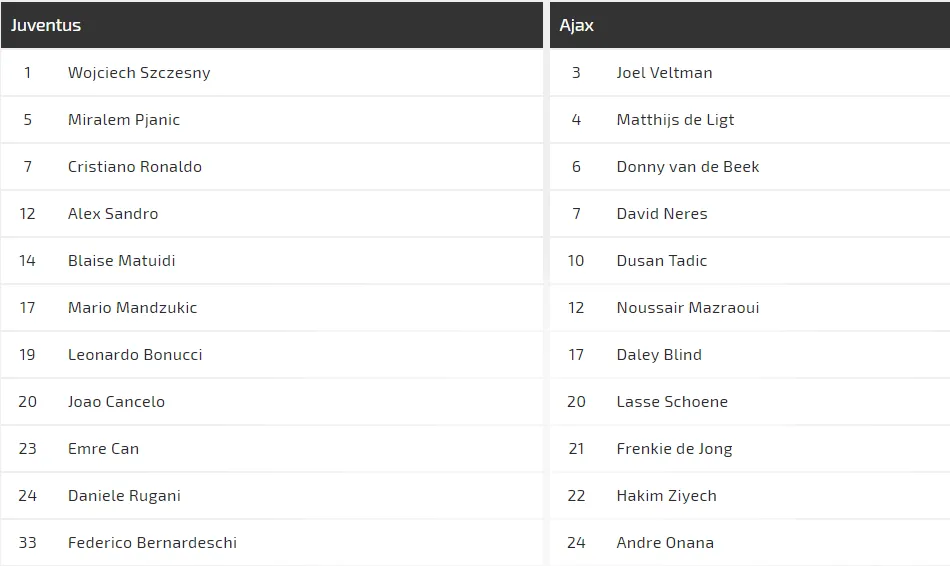950x566 pixels.
Task: Open Joel Veltman player entry
Action: (x=664, y=73)
